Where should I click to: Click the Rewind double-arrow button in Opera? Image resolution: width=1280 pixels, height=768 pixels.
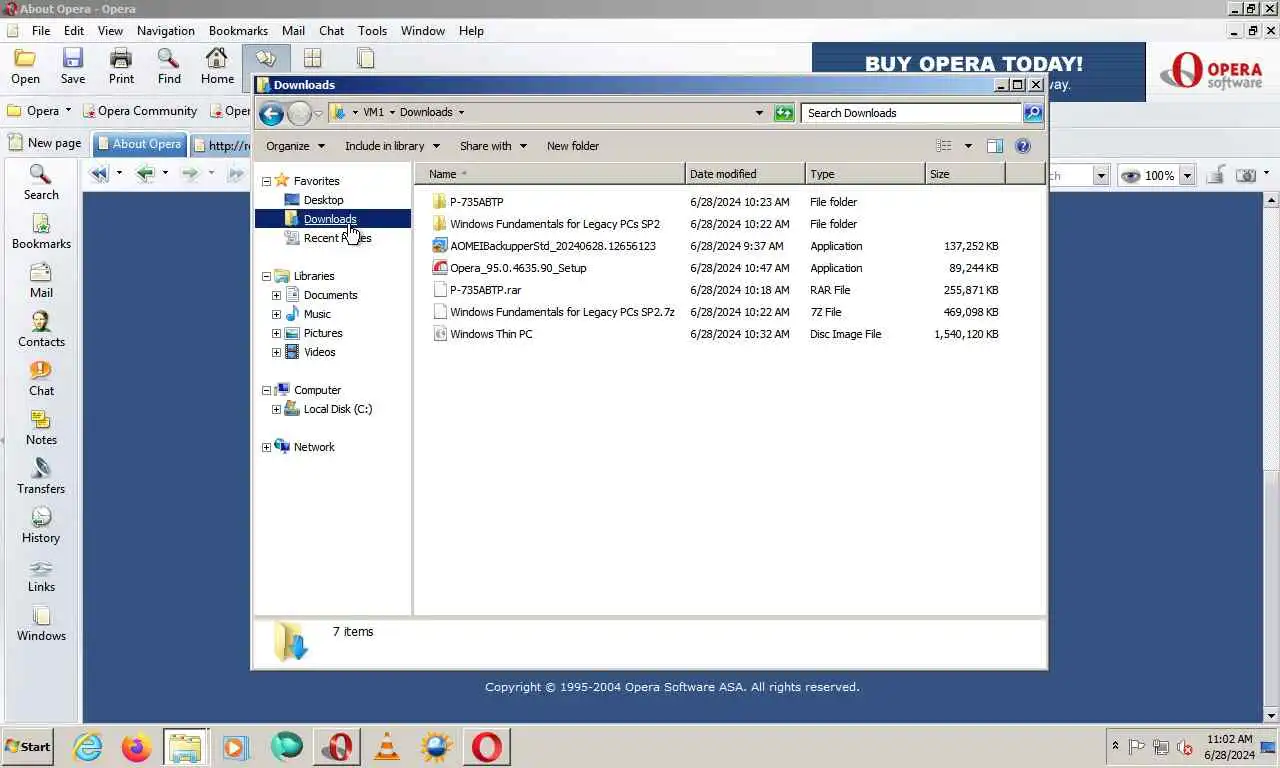[x=99, y=174]
